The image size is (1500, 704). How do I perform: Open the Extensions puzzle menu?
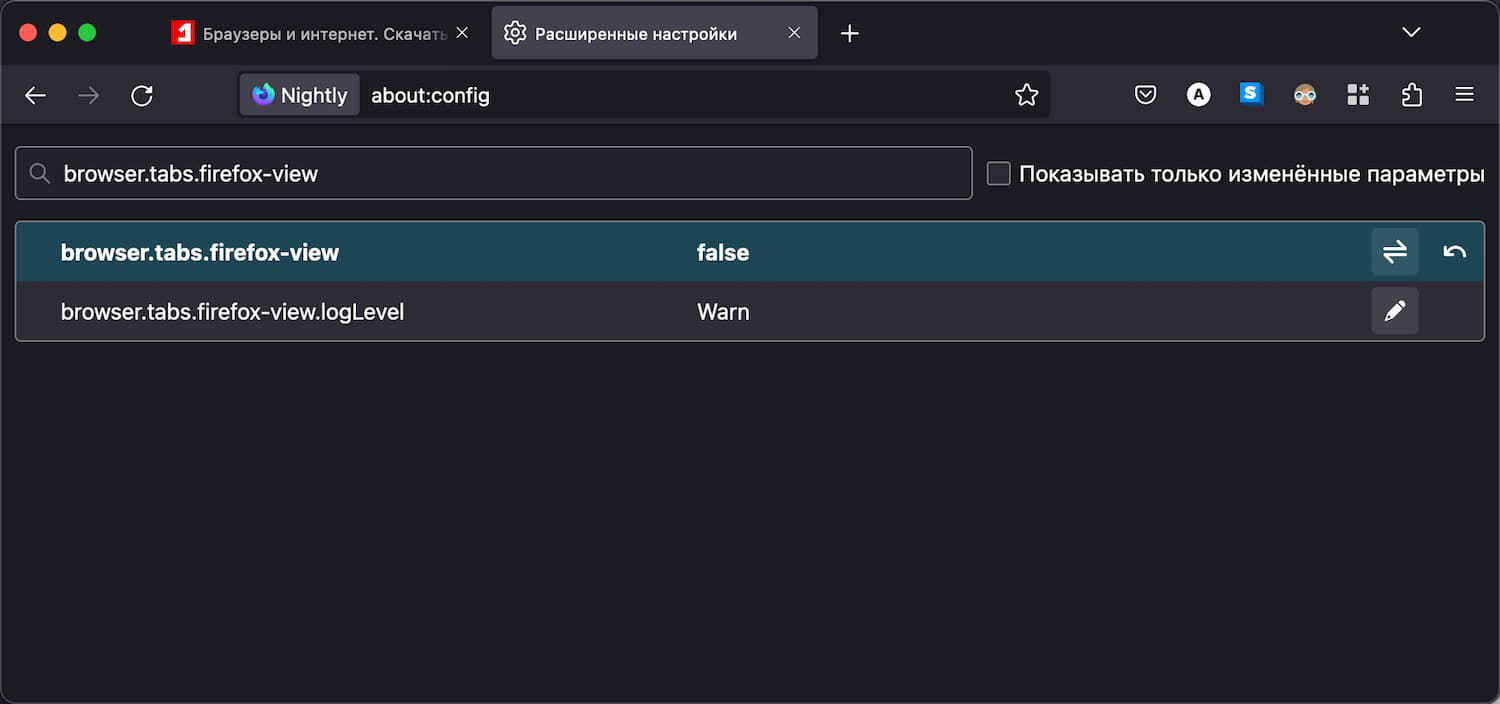(1411, 95)
